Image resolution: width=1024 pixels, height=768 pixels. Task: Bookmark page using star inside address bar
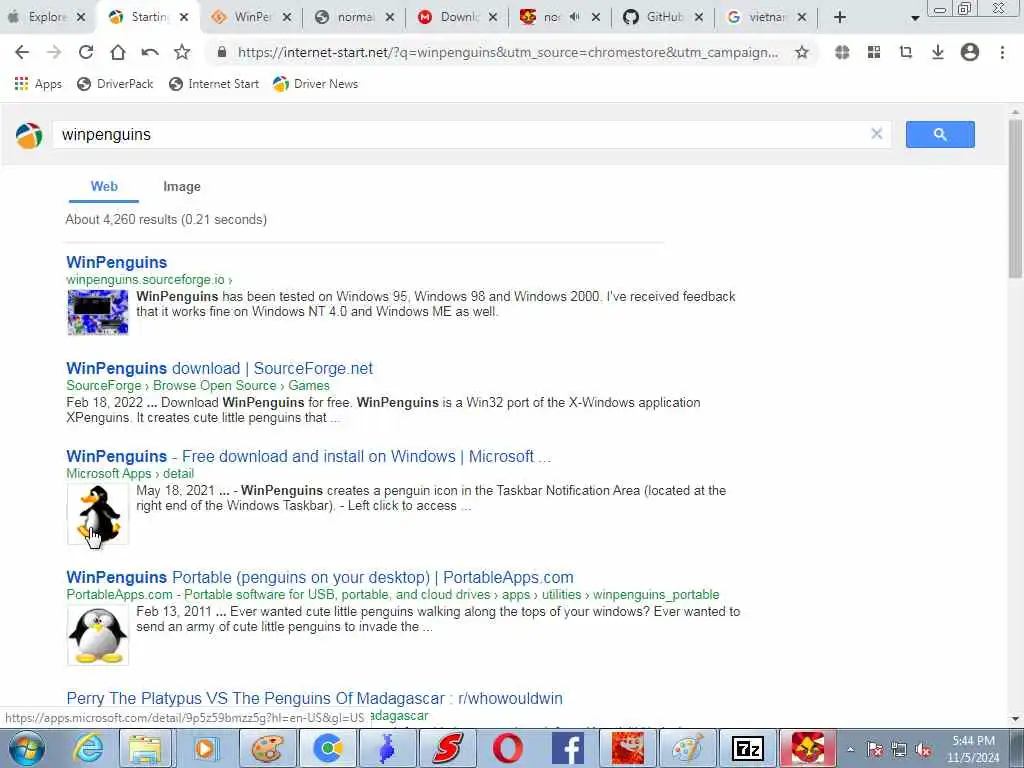pyautogui.click(x=801, y=52)
